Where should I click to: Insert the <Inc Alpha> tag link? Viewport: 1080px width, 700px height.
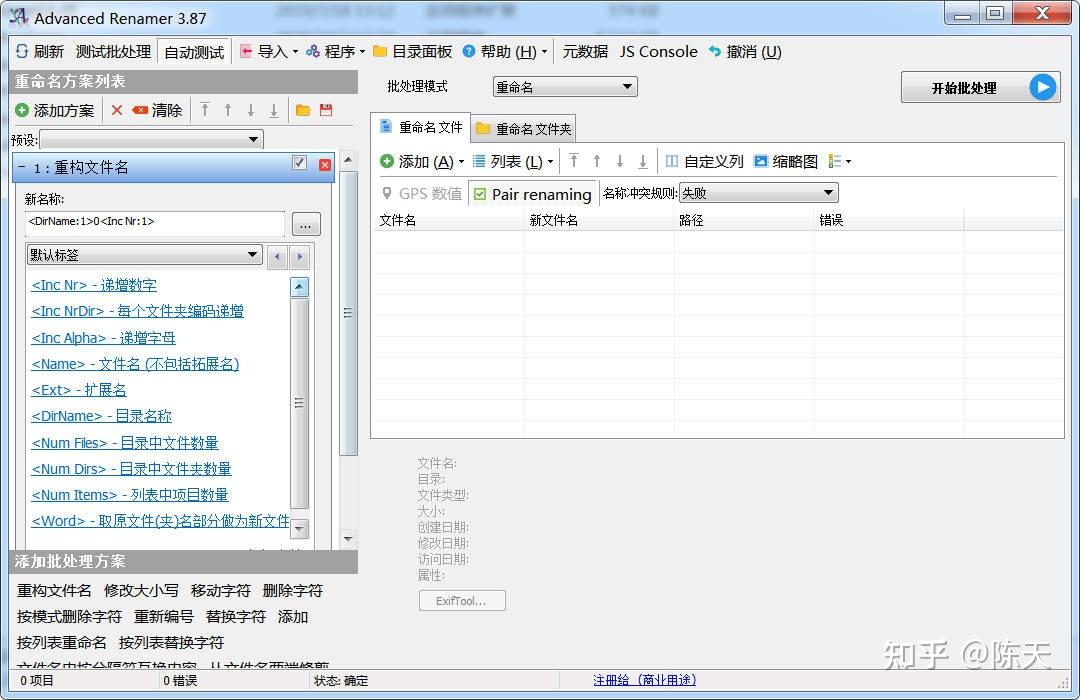tap(103, 338)
